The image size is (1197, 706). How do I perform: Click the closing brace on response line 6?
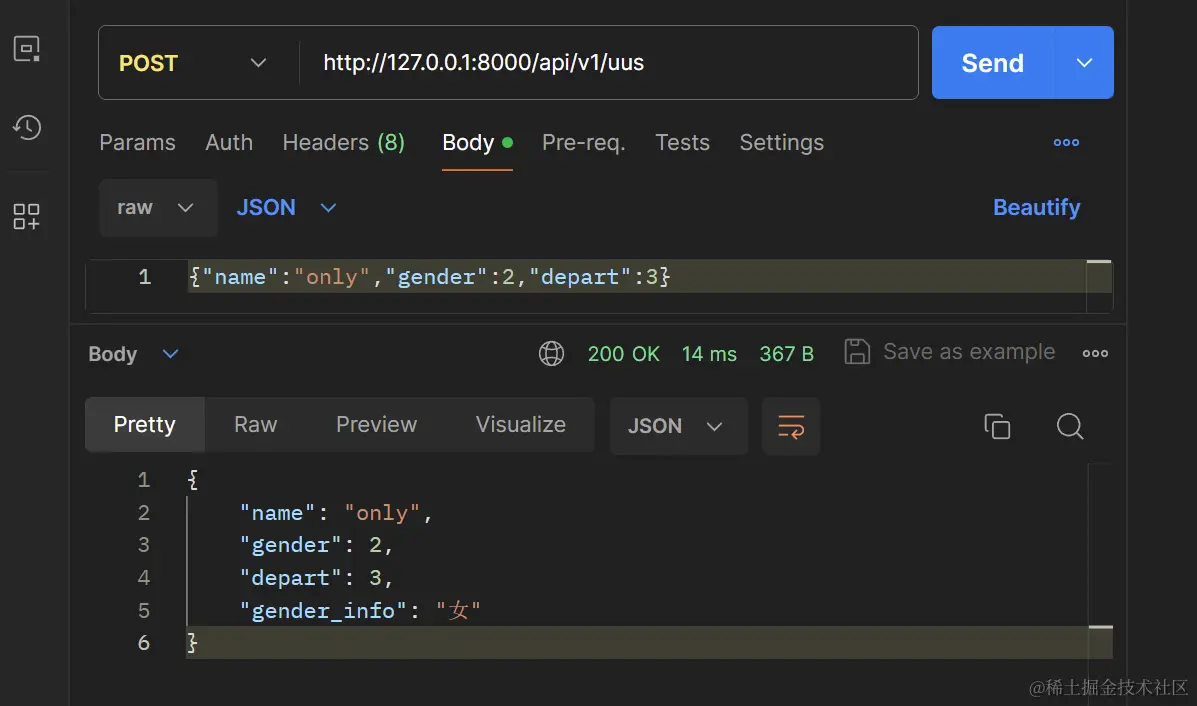(192, 643)
